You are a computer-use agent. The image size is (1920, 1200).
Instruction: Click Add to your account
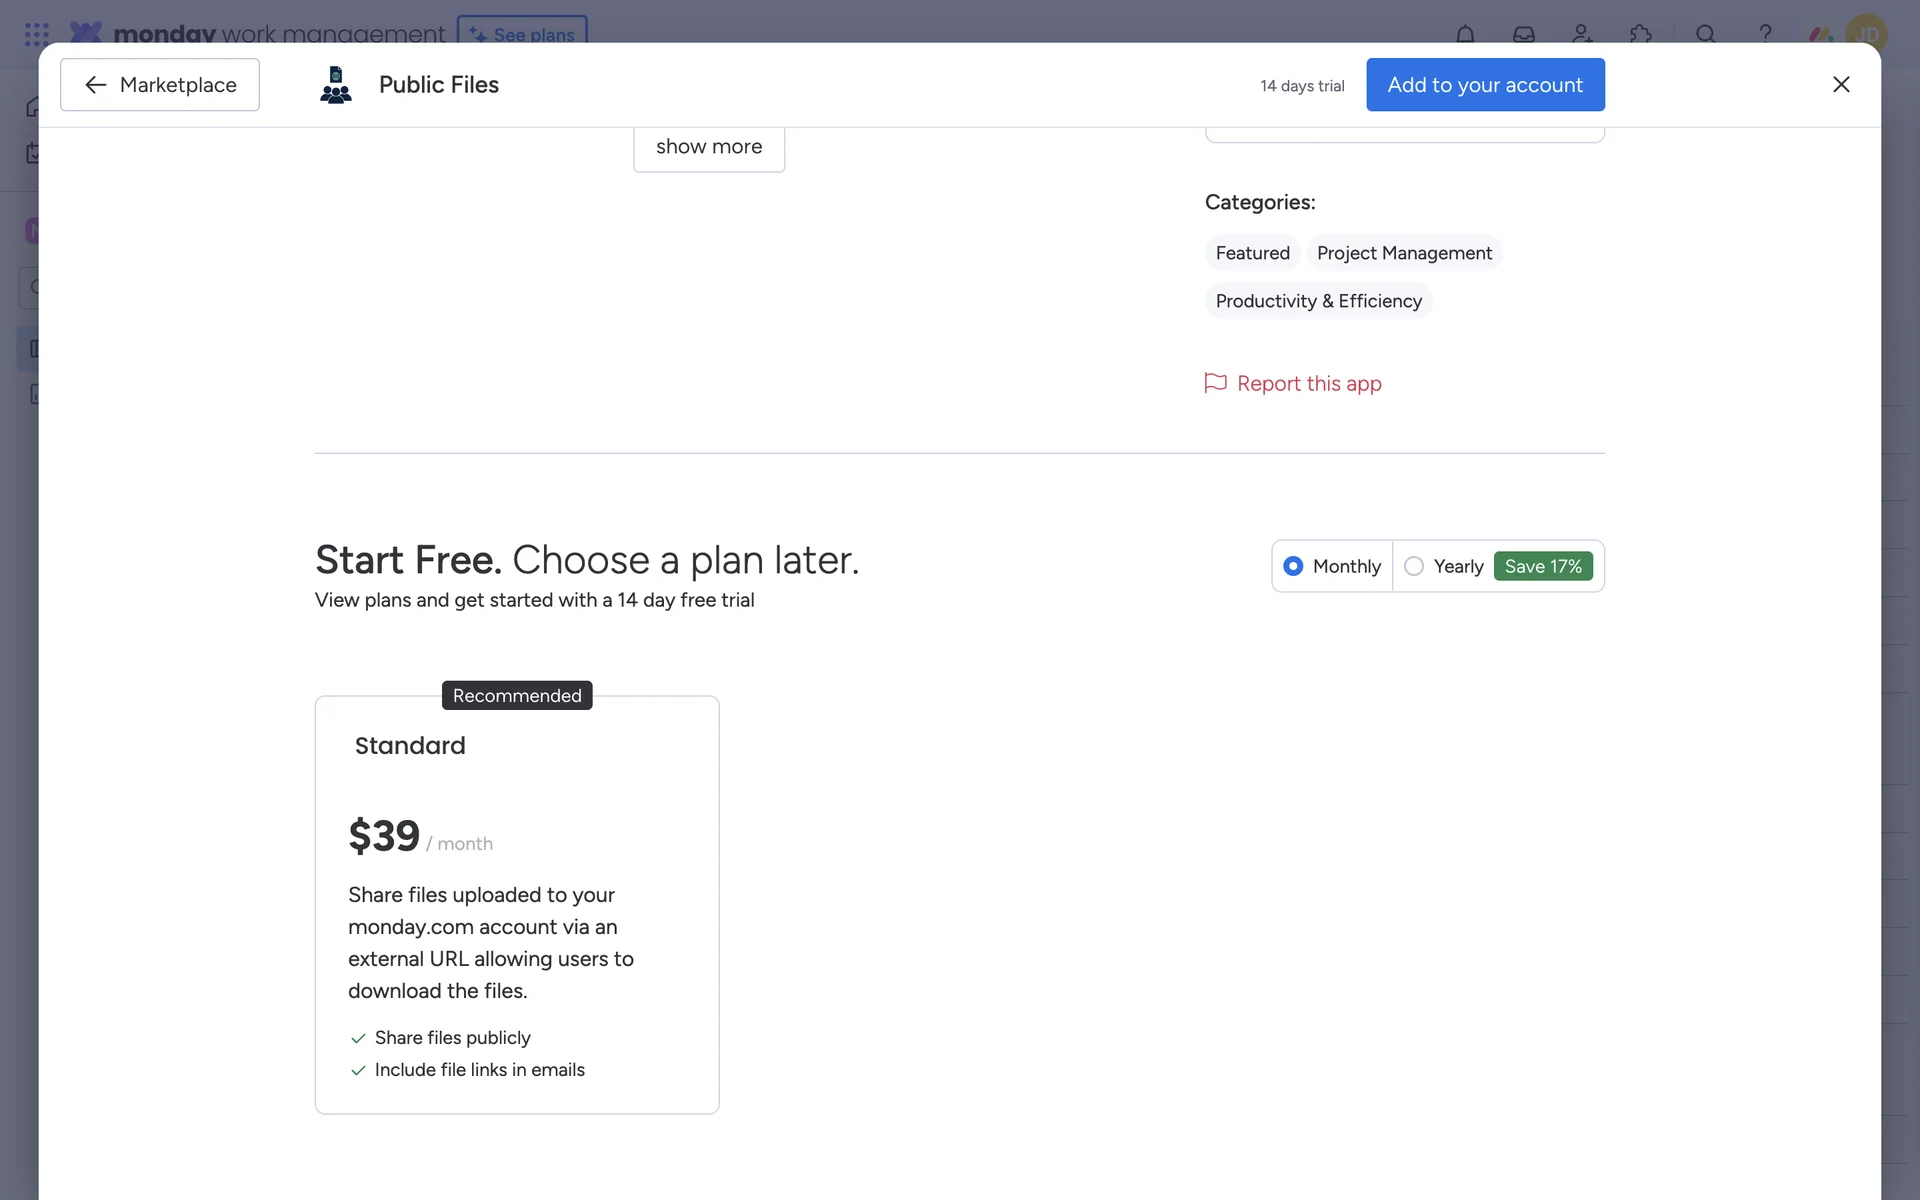point(1485,85)
